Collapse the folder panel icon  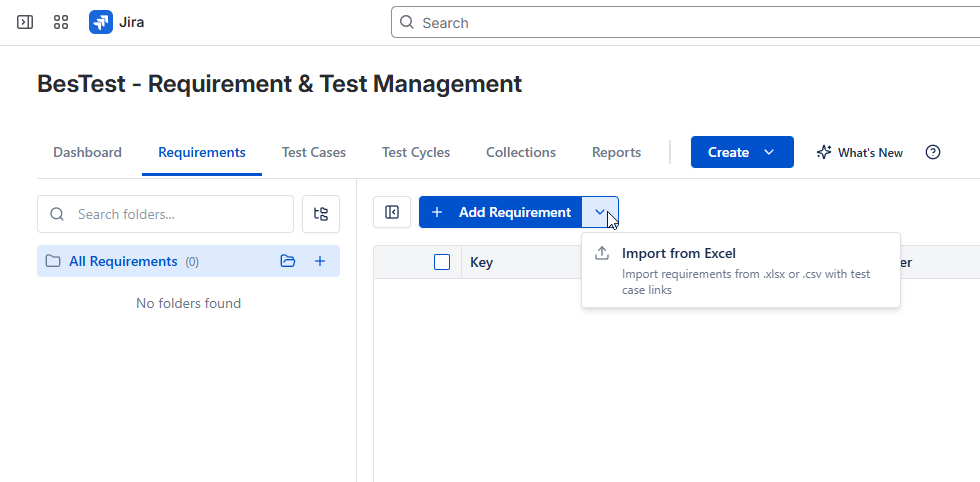(x=392, y=212)
